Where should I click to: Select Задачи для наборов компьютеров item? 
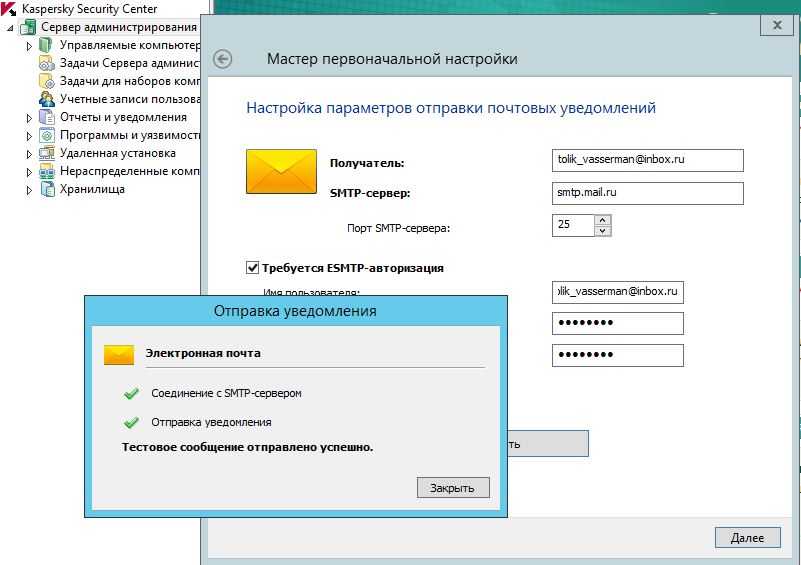point(130,81)
